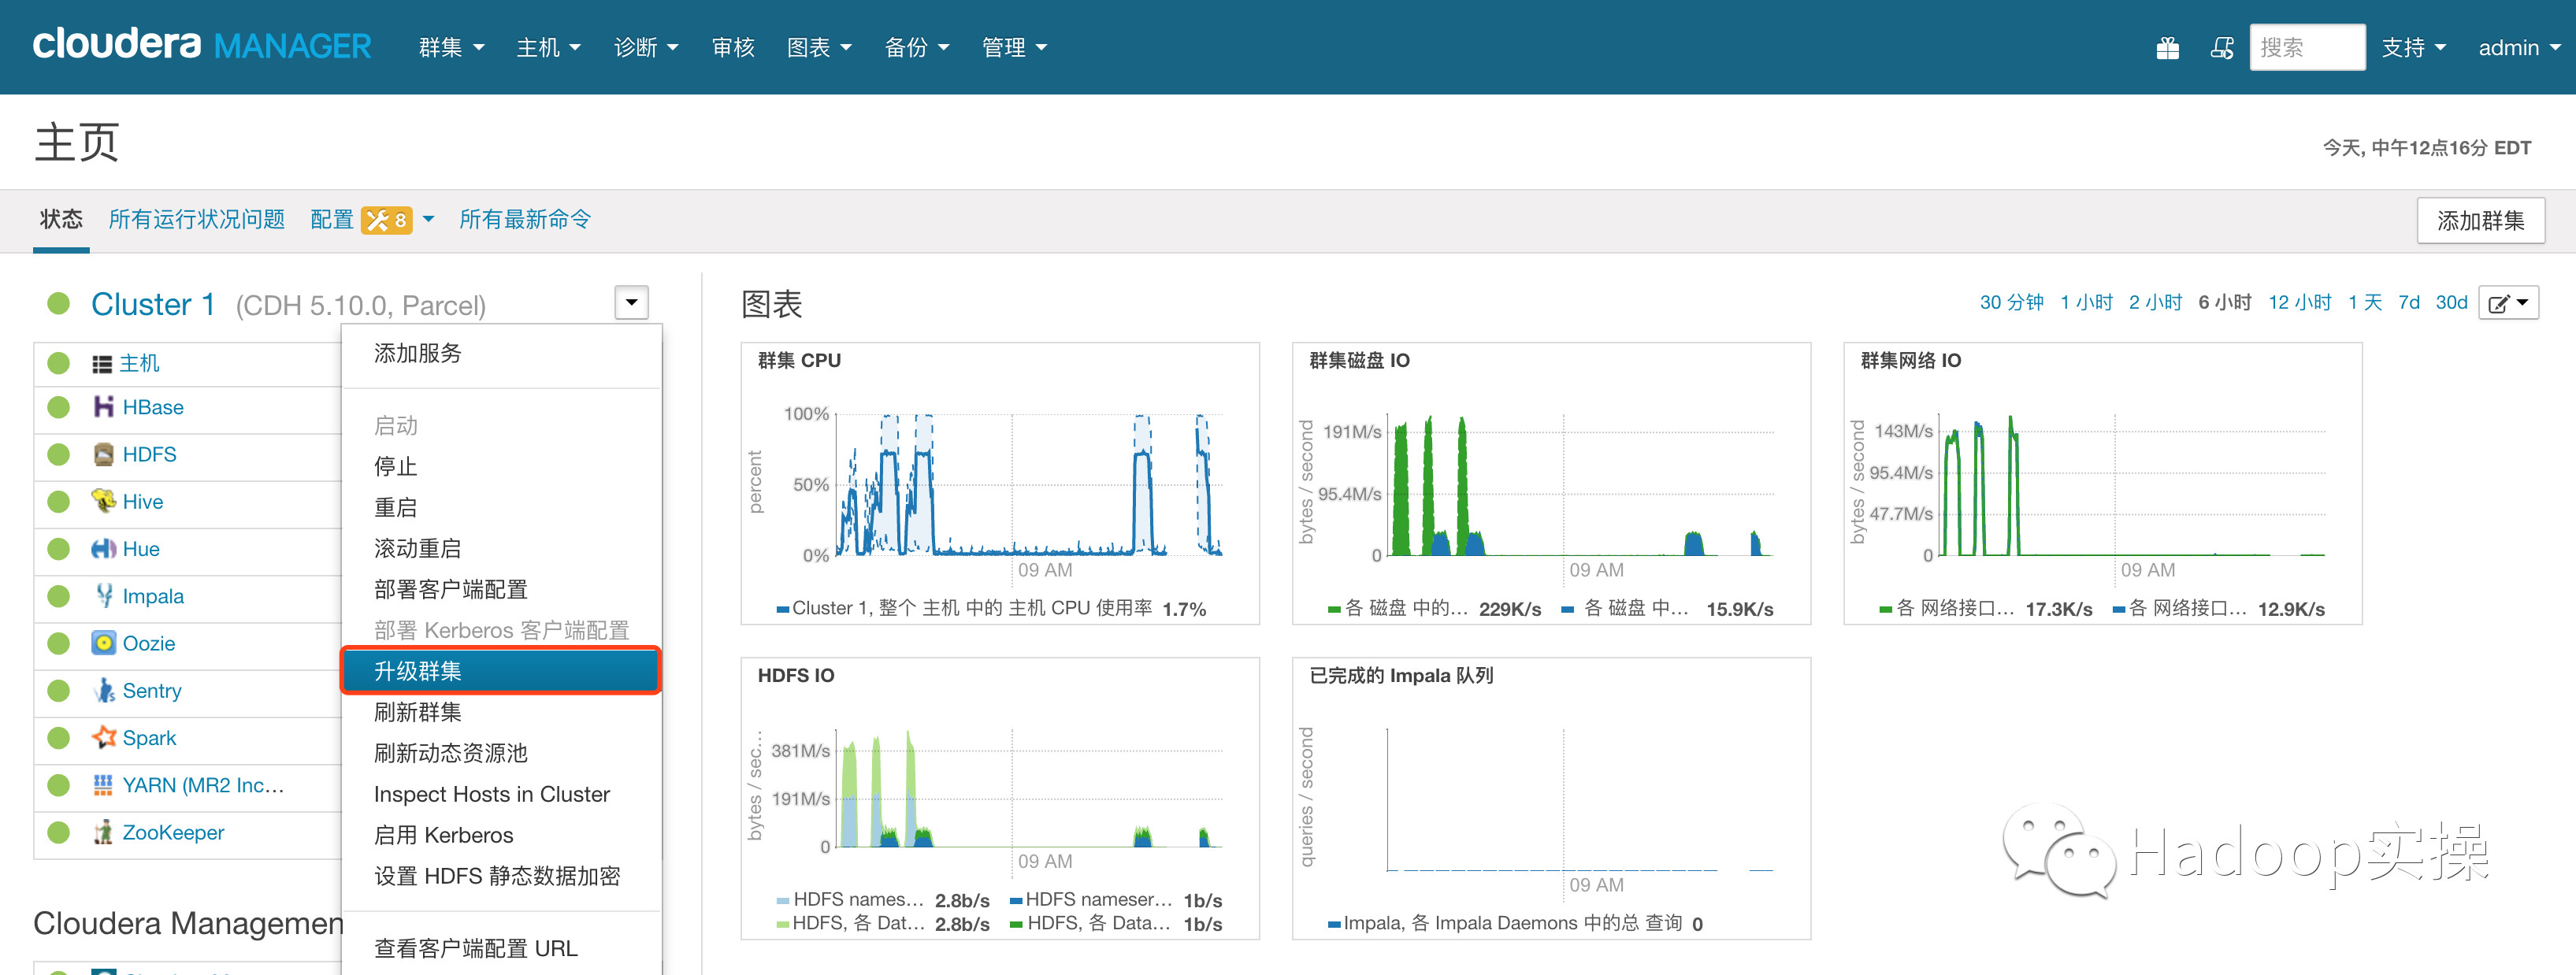Open the 支持 dropdown
Image resolution: width=2576 pixels, height=975 pixels.
(x=2413, y=47)
